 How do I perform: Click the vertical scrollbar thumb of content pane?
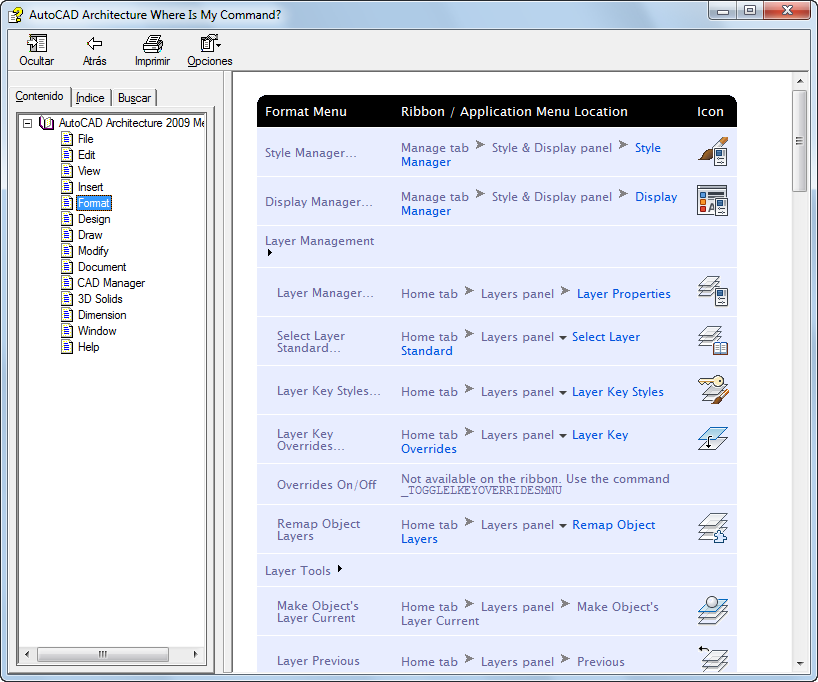pos(799,141)
